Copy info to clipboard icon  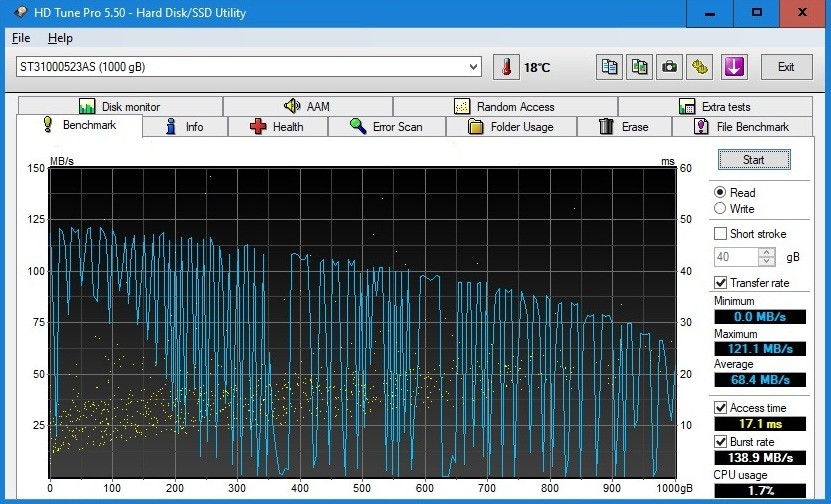pyautogui.click(x=609, y=67)
